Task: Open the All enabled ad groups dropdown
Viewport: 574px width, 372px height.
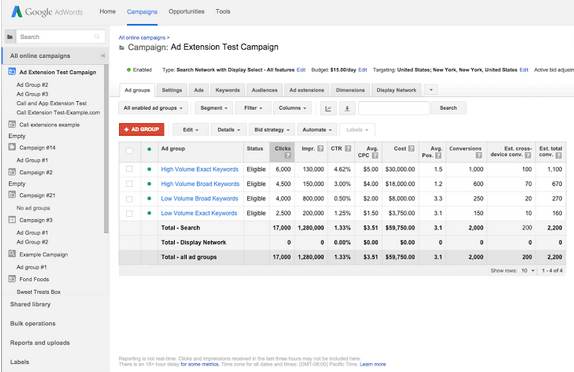Action: click(x=153, y=108)
